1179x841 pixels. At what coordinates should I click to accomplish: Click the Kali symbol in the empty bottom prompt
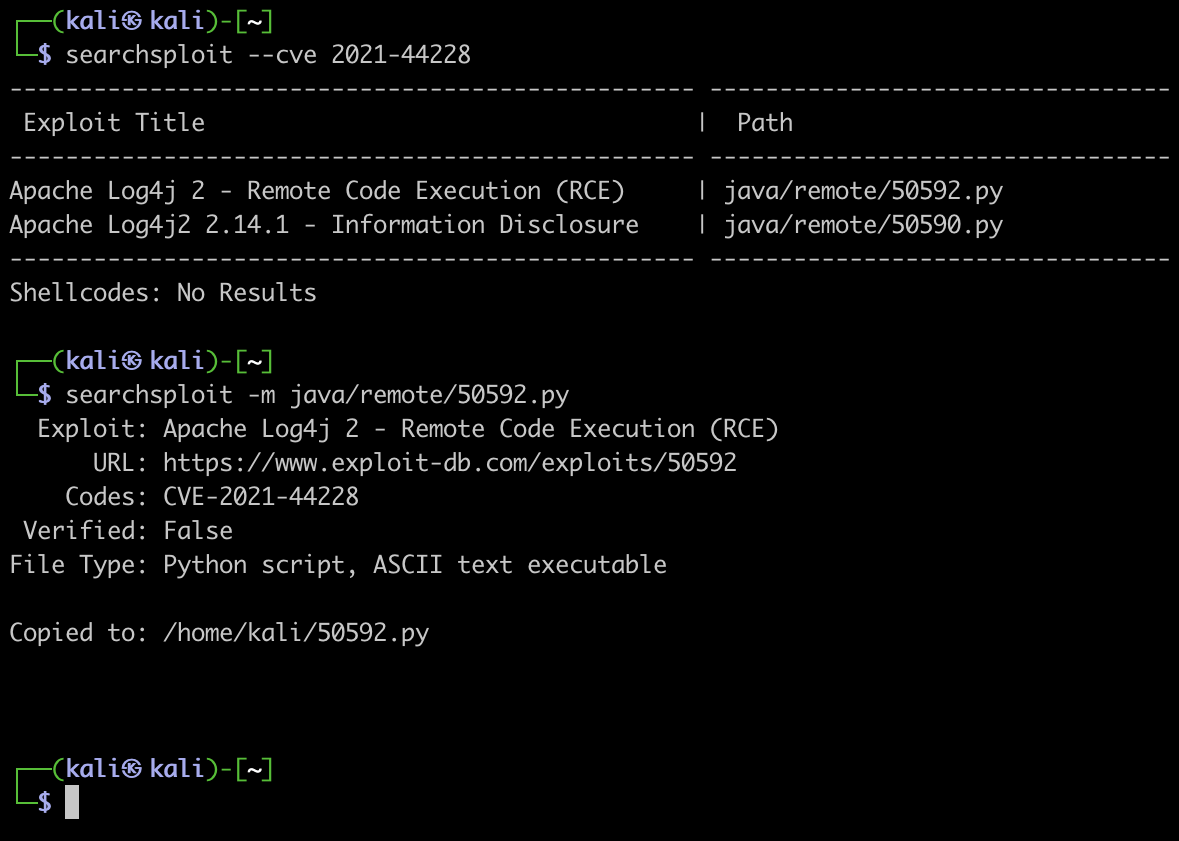pyautogui.click(x=132, y=769)
